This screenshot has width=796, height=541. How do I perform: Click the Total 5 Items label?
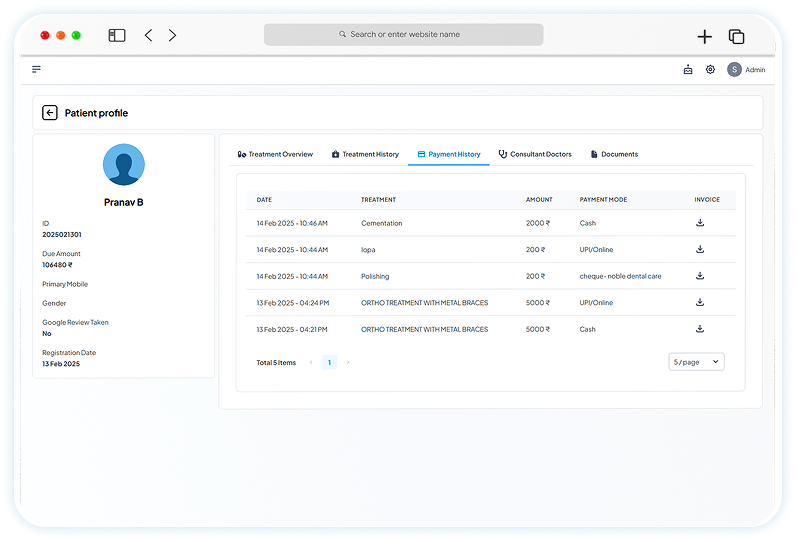[x=276, y=363]
